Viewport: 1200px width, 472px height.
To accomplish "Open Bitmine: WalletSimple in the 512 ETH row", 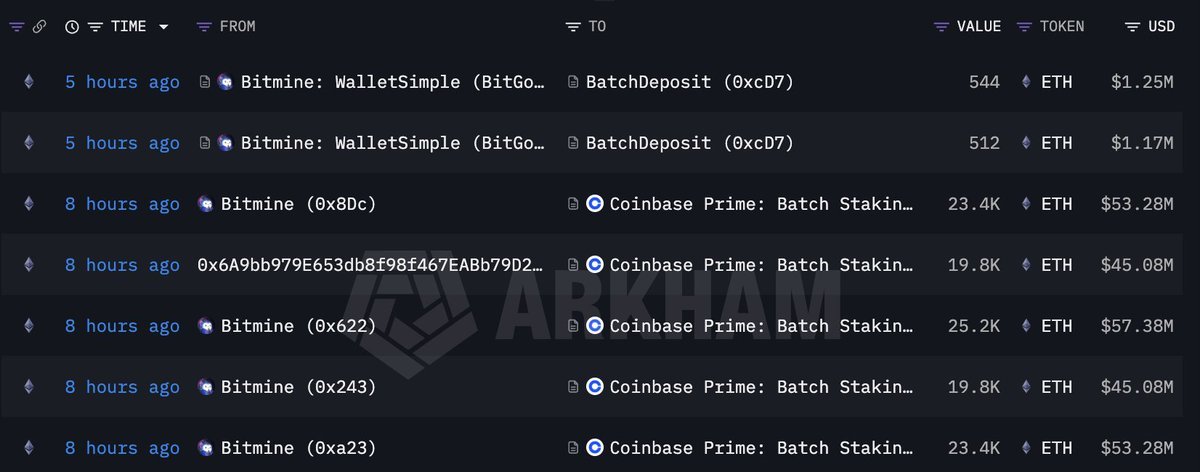I will click(393, 143).
